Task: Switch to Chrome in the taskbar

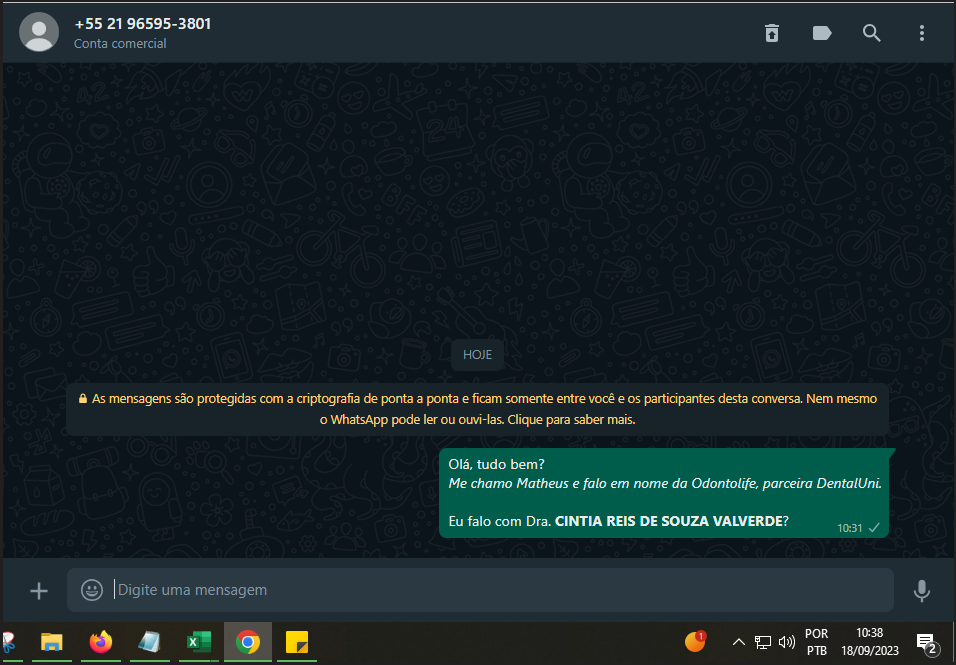Action: coord(248,642)
